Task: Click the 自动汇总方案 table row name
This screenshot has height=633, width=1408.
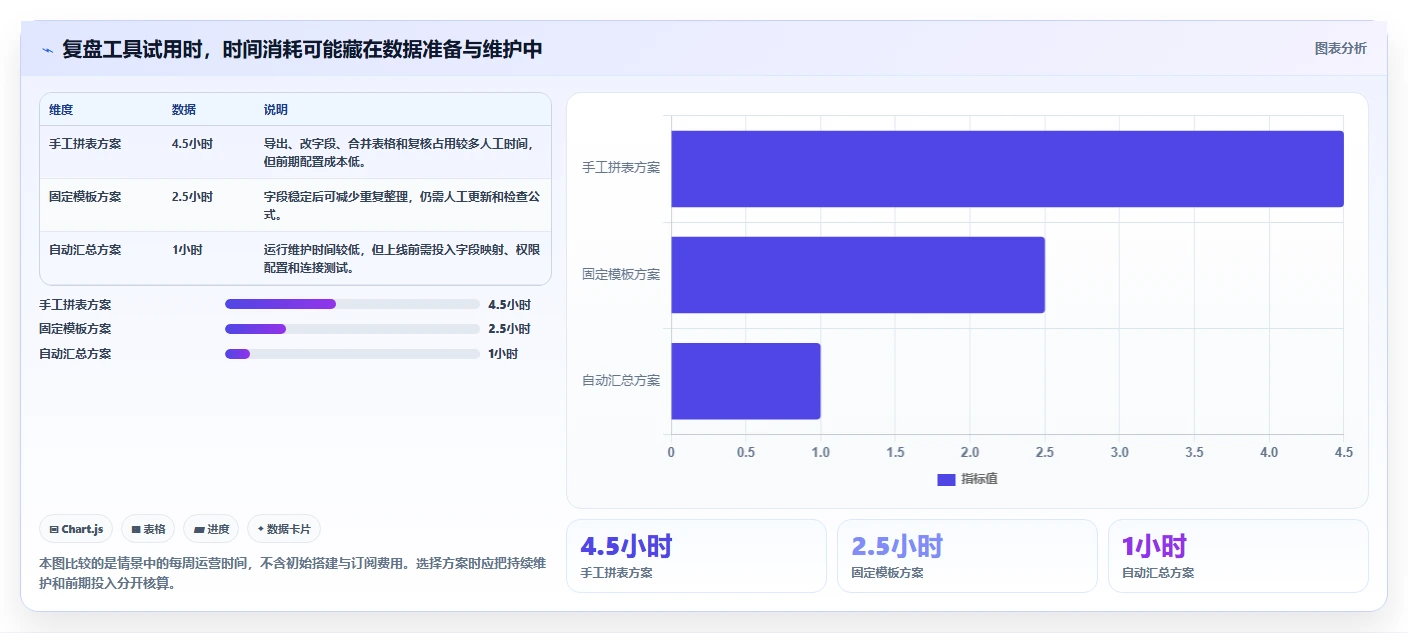Action: point(85,249)
